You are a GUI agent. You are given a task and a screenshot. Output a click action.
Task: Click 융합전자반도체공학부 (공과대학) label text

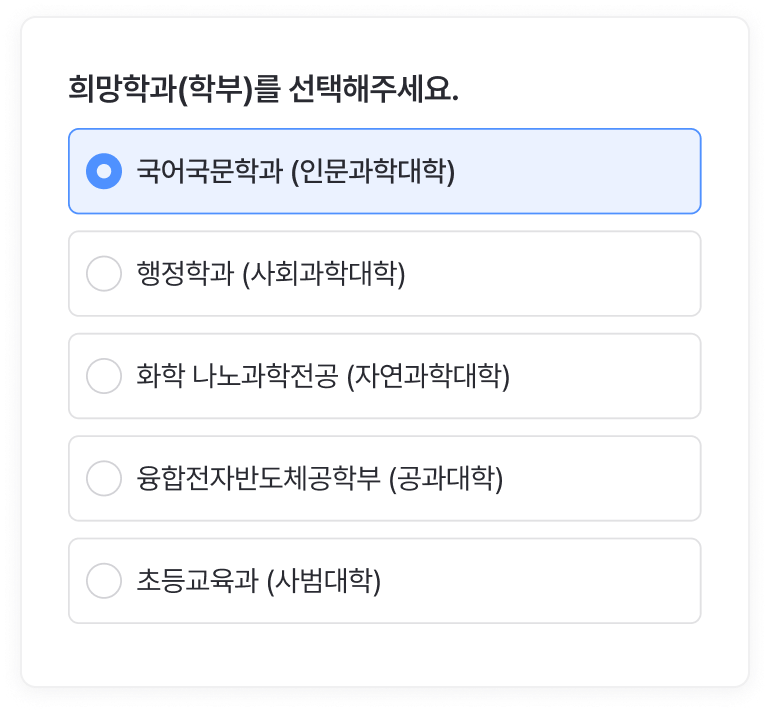[319, 478]
